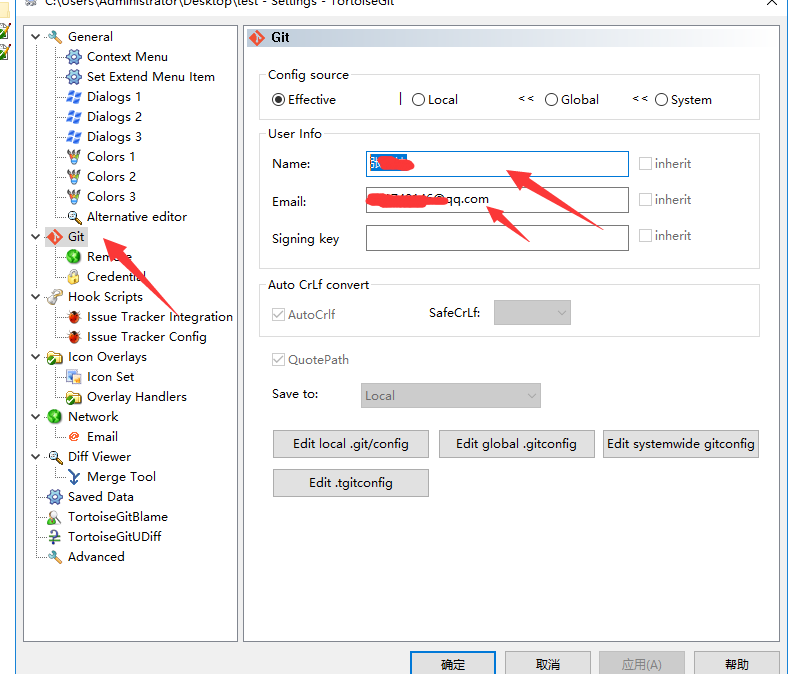793x674 pixels.
Task: Collapse the Diff Viewer tree node
Action: pos(35,457)
